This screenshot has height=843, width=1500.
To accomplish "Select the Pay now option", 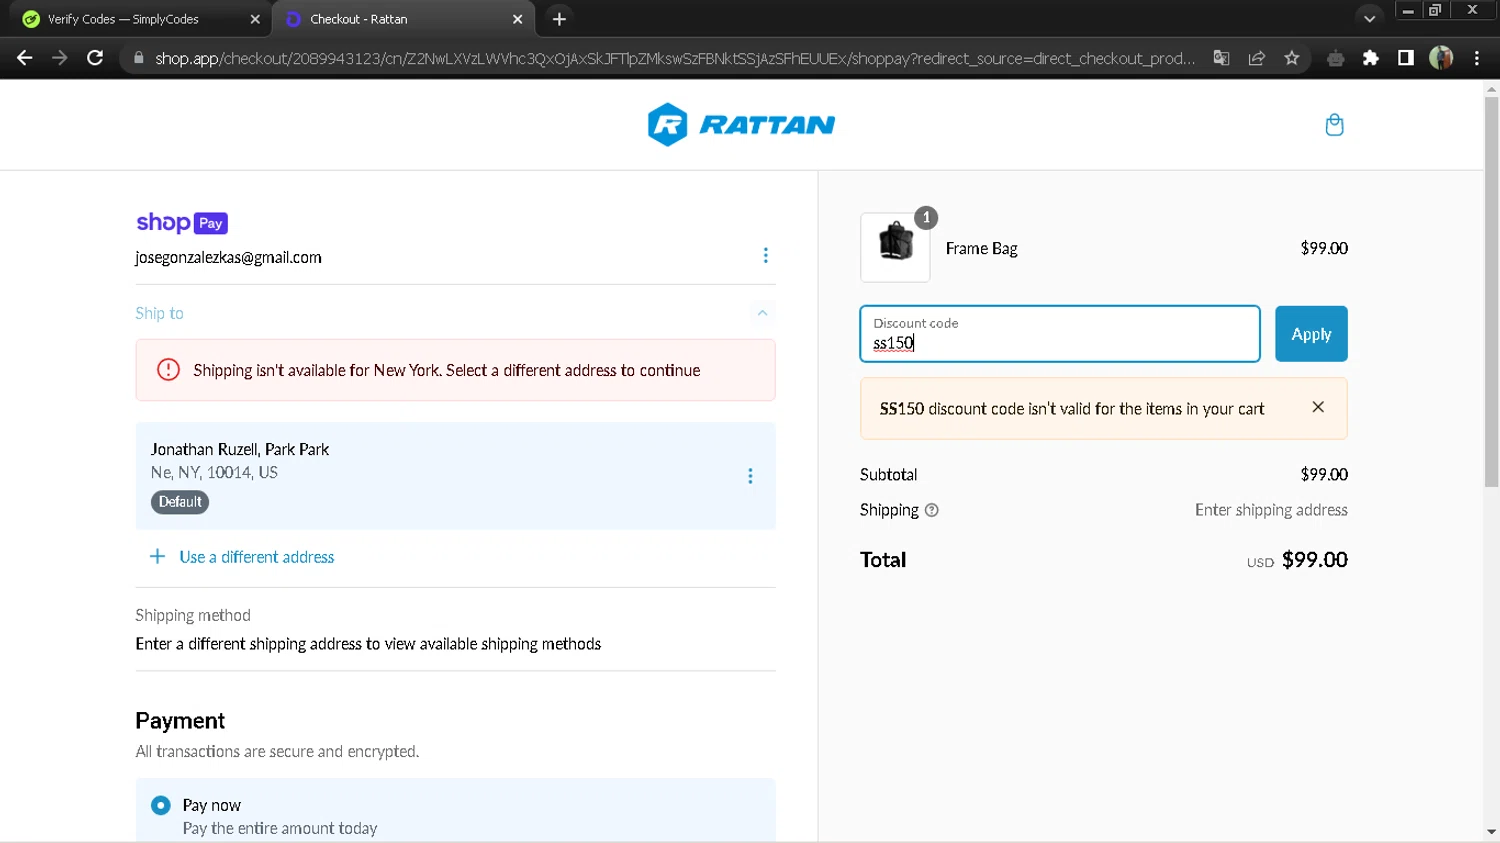I will tap(161, 805).
